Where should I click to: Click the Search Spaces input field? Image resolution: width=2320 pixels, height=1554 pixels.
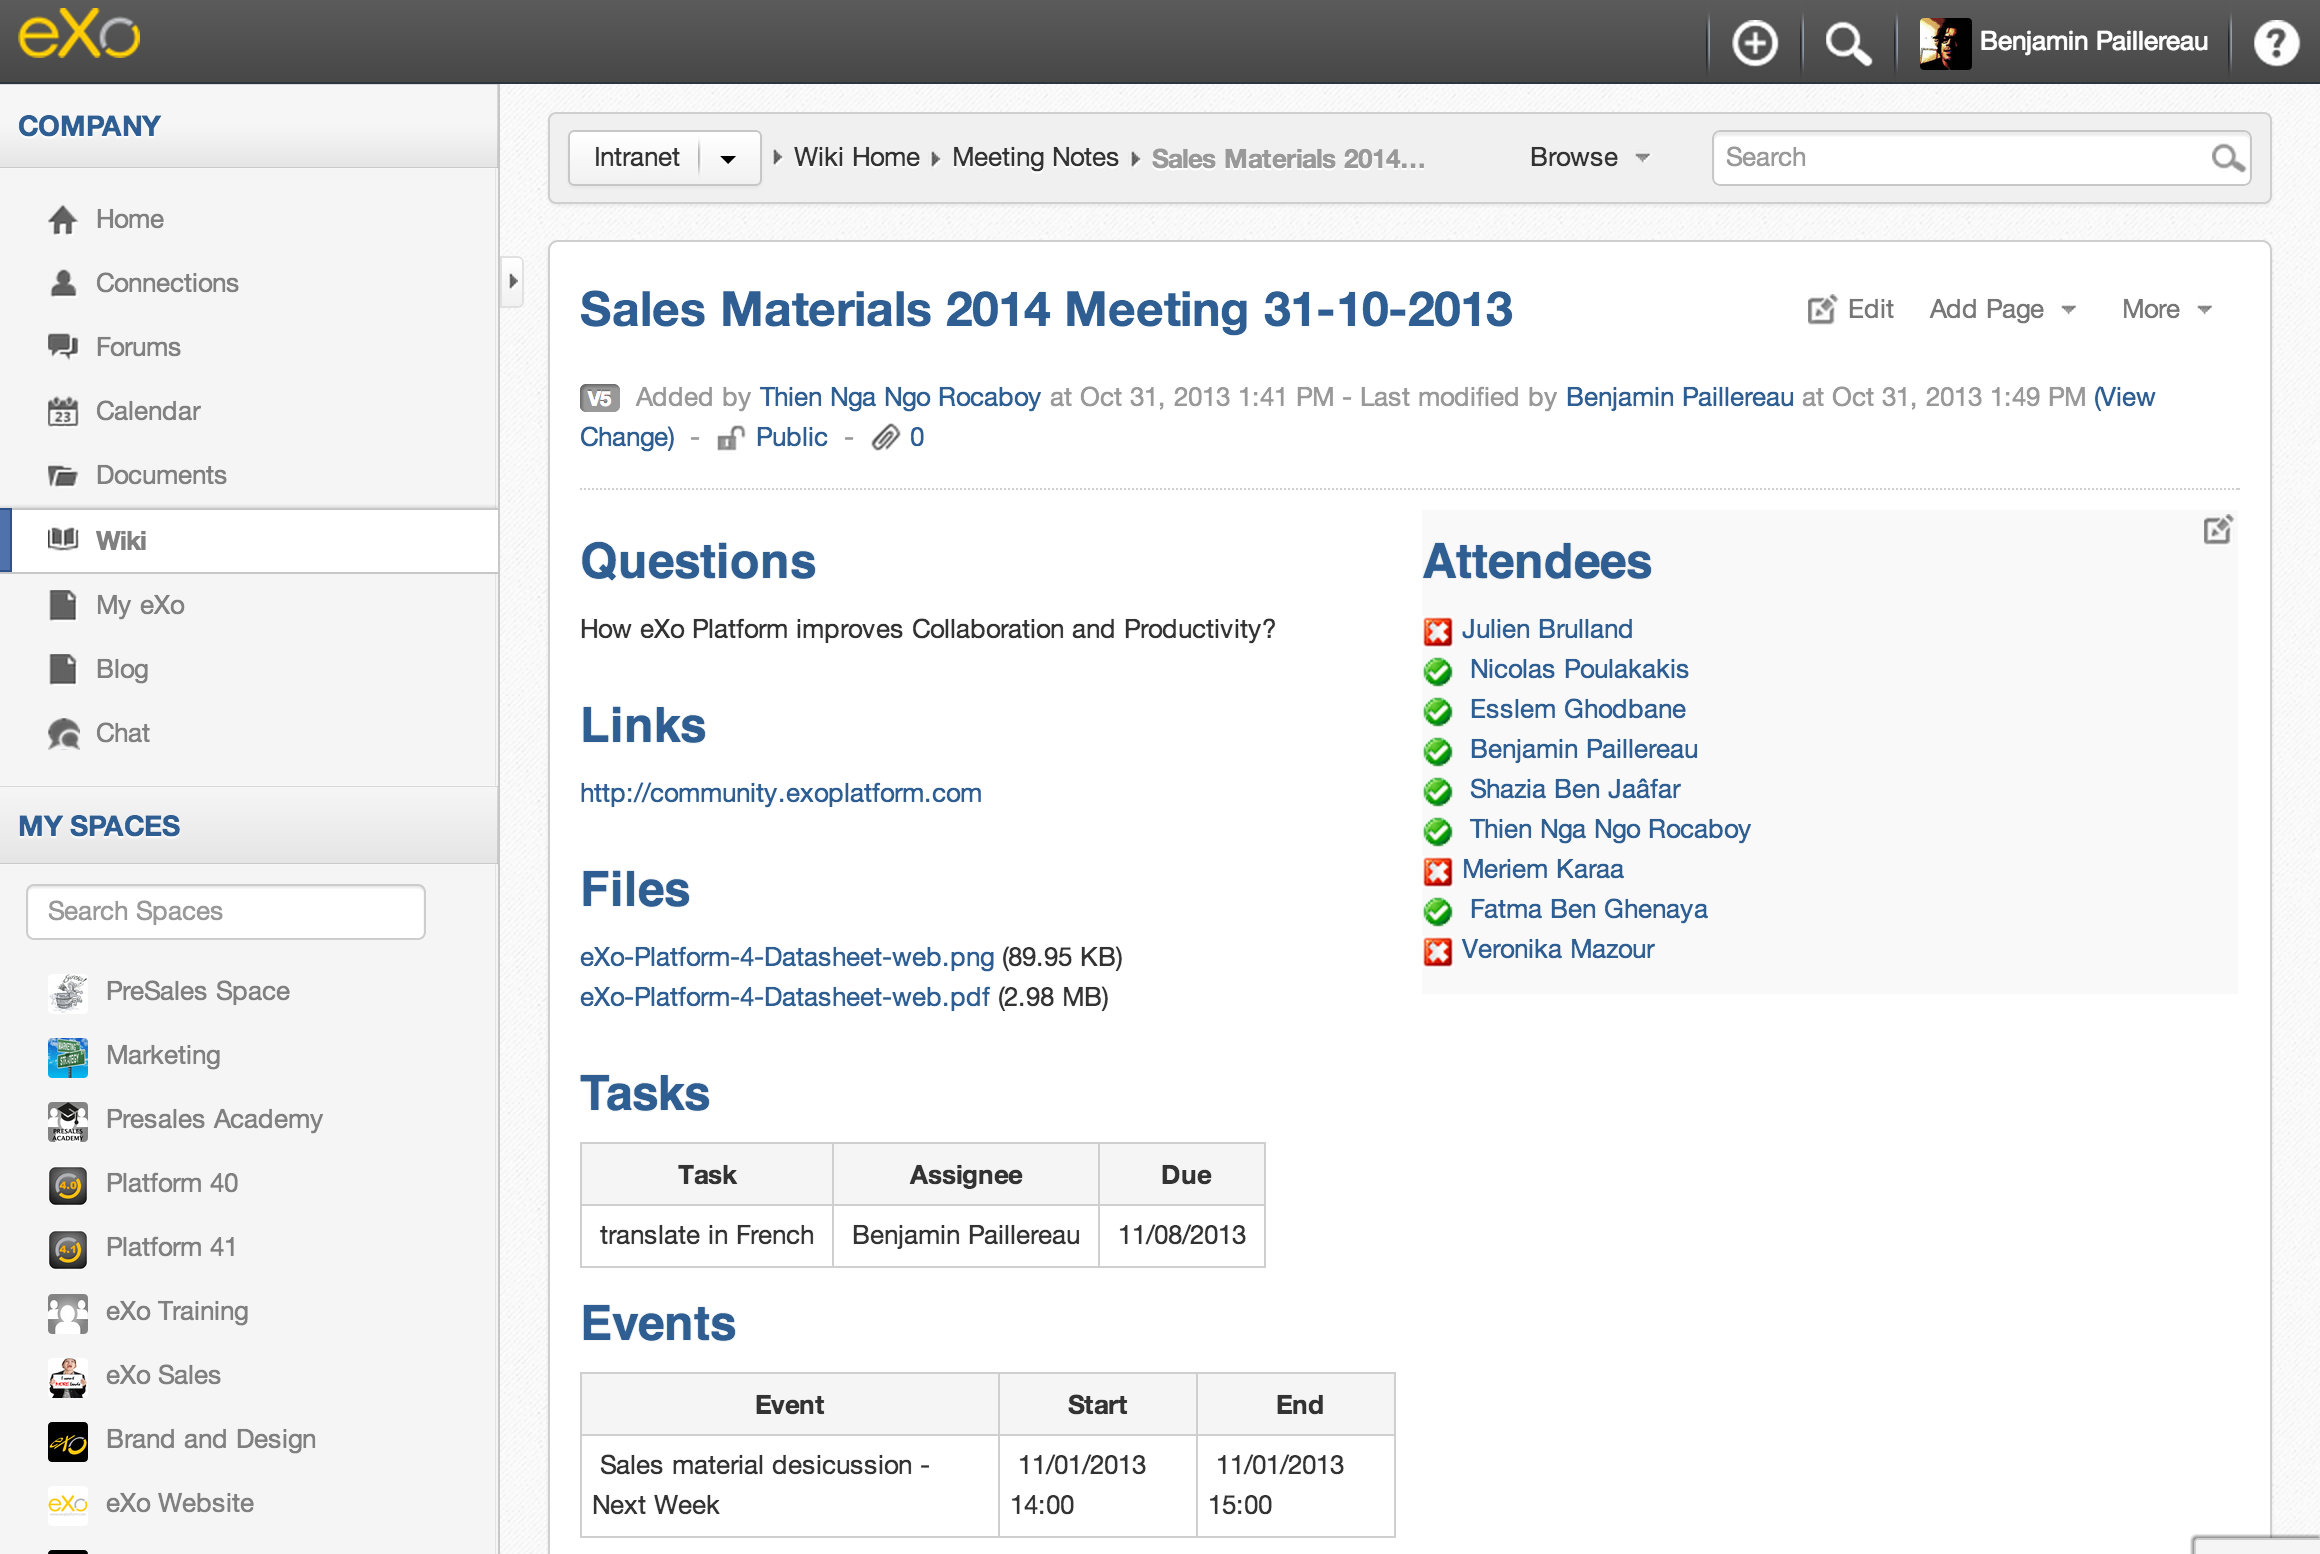(226, 911)
